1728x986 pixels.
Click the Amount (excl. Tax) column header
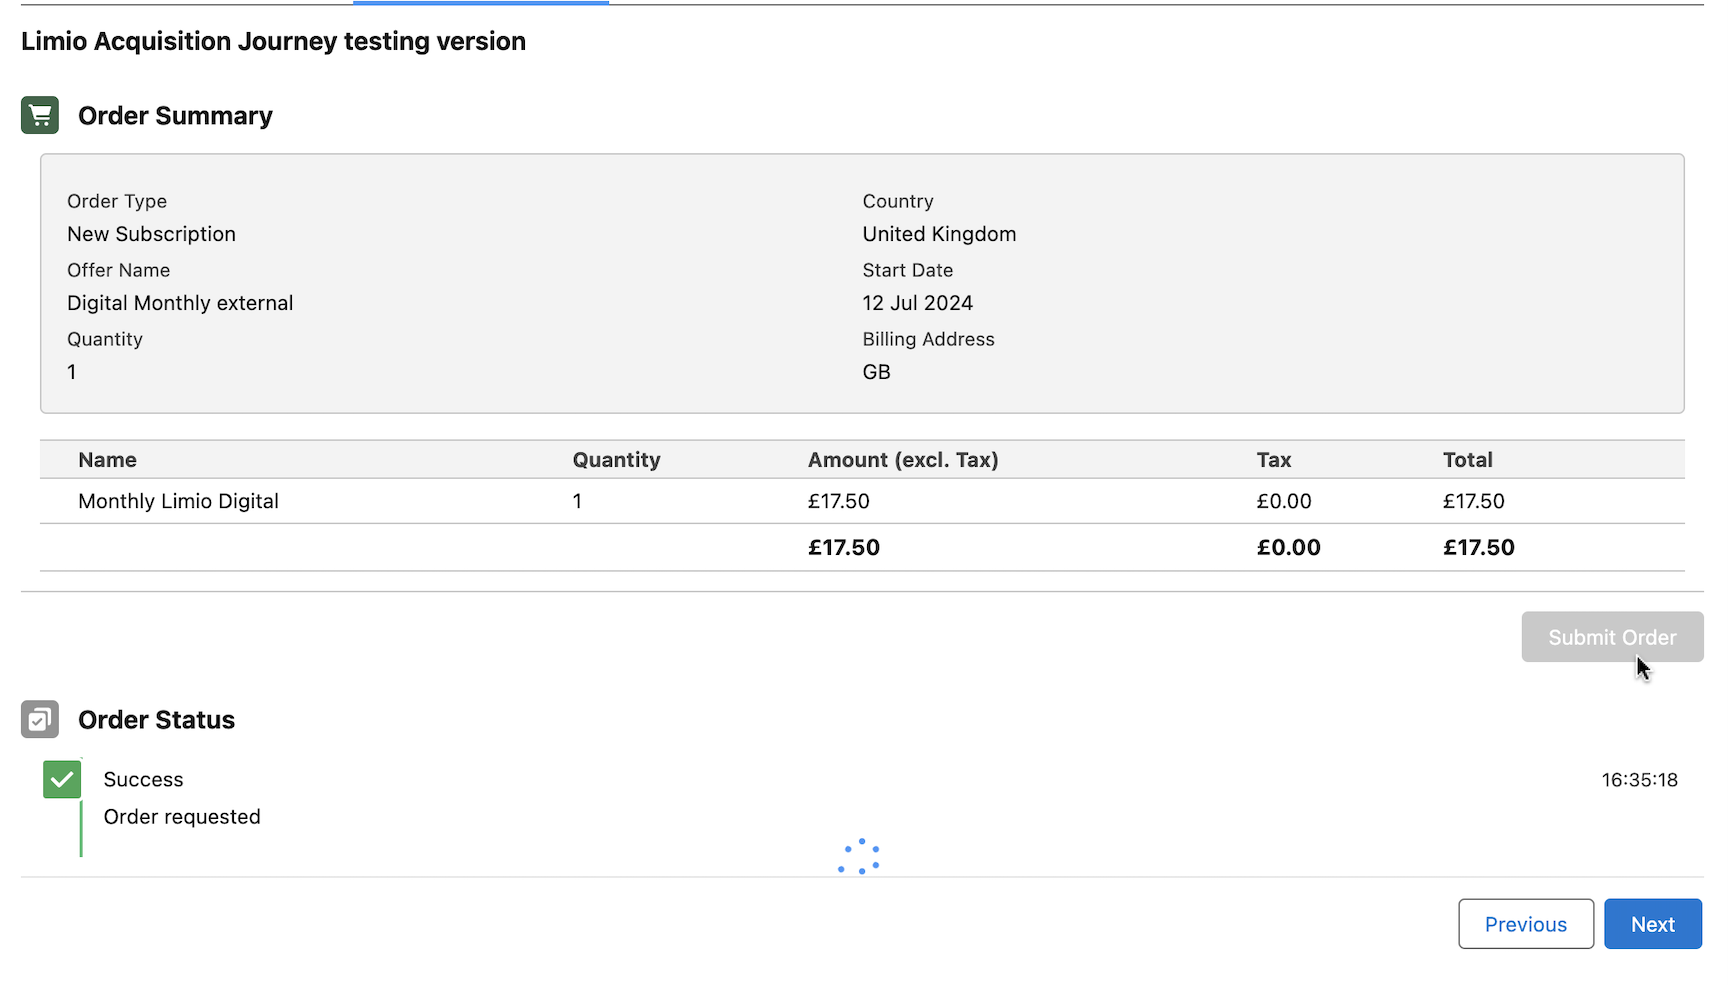click(x=903, y=460)
